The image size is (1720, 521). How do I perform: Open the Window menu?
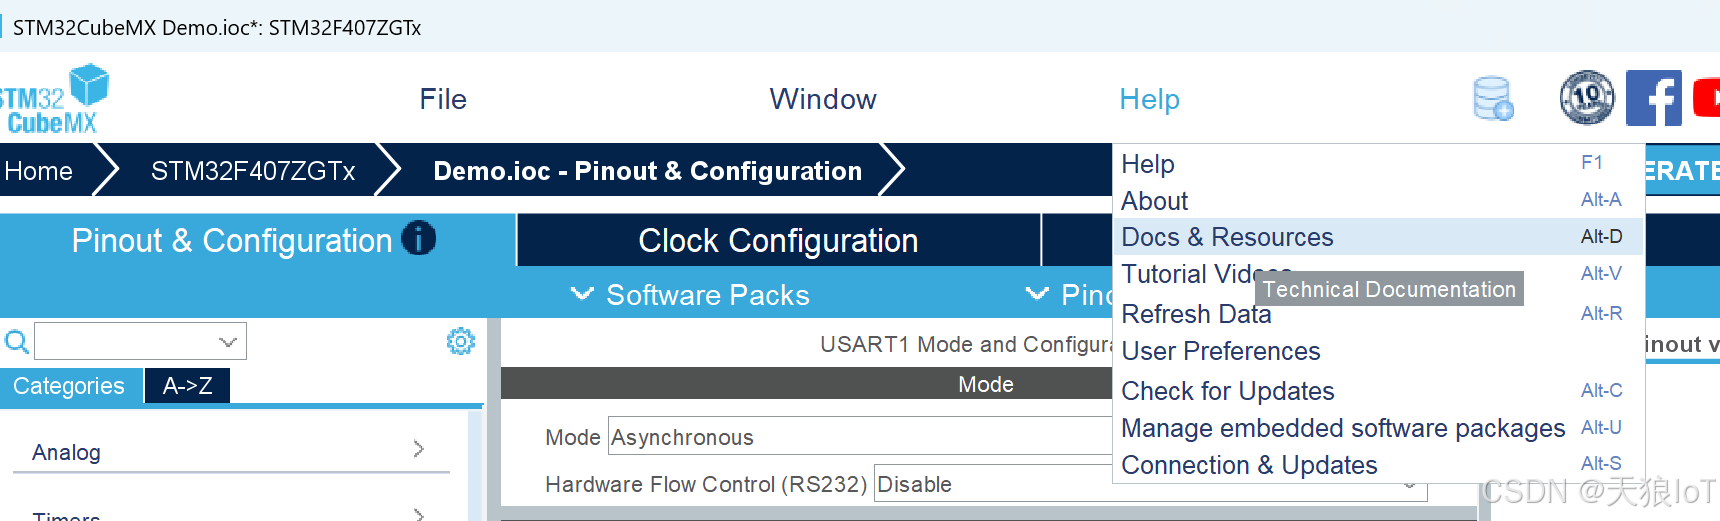[823, 99]
